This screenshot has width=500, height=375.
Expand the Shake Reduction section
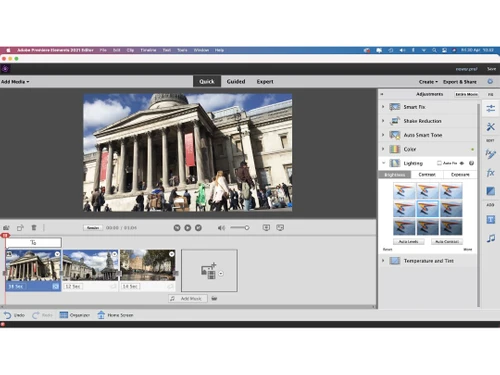(383, 121)
